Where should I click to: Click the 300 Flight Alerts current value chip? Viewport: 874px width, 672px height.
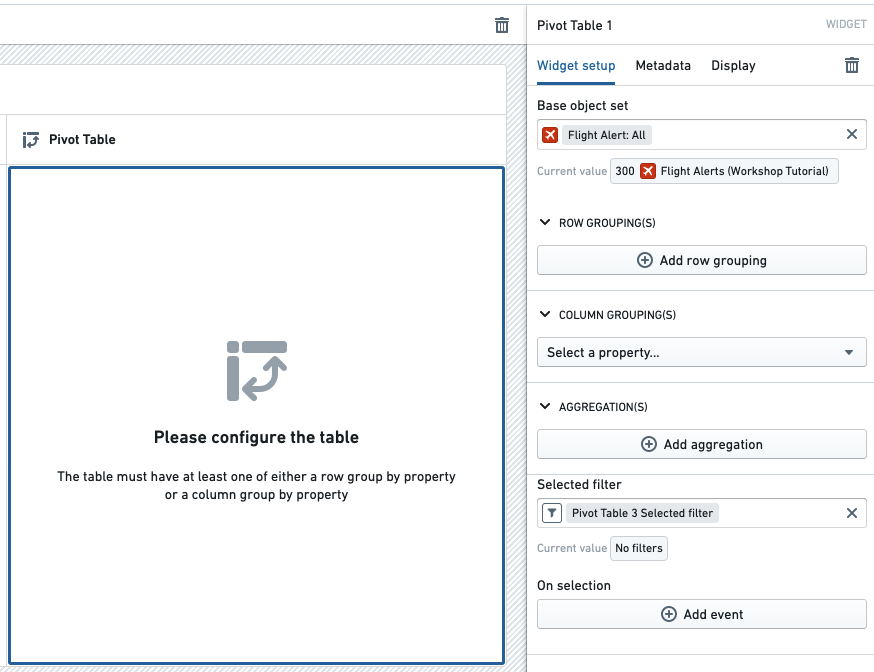[x=724, y=171]
